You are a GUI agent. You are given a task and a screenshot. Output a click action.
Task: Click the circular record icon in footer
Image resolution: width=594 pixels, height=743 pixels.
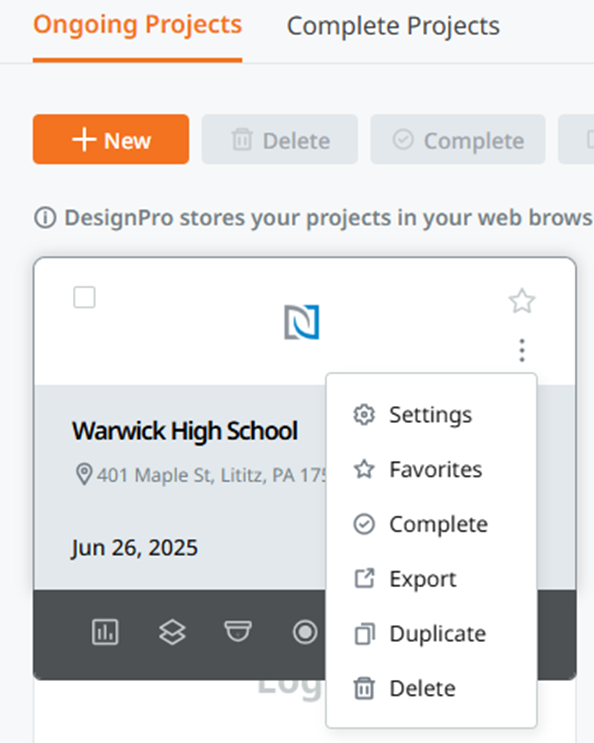click(x=305, y=632)
